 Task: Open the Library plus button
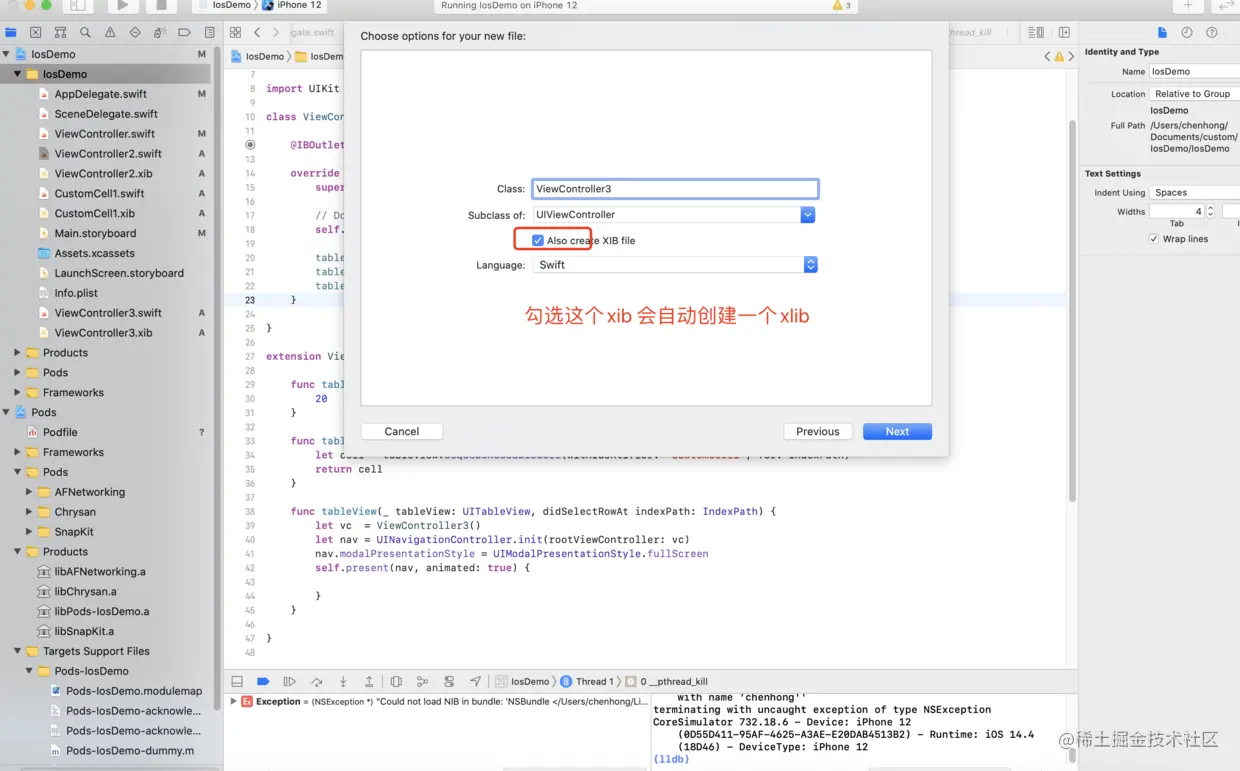1188,5
